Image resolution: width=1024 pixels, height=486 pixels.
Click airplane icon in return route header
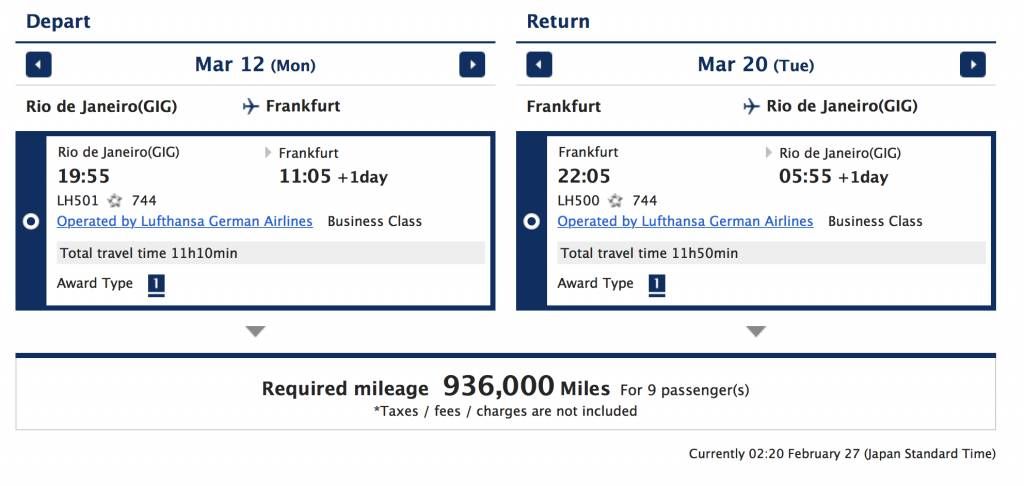tap(752, 106)
